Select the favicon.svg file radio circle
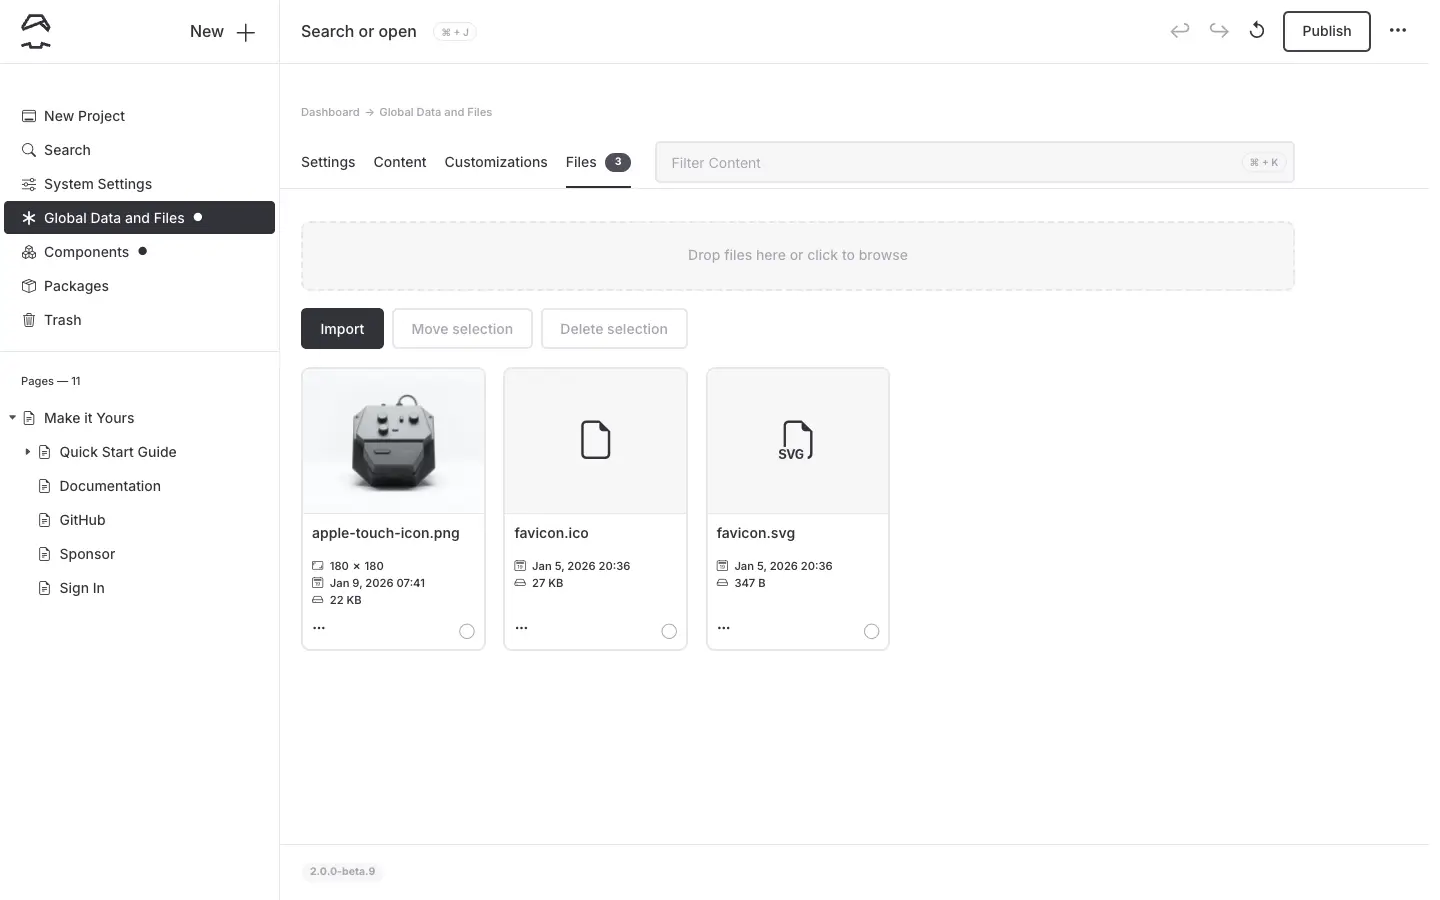This screenshot has width=1440, height=900. point(871,631)
